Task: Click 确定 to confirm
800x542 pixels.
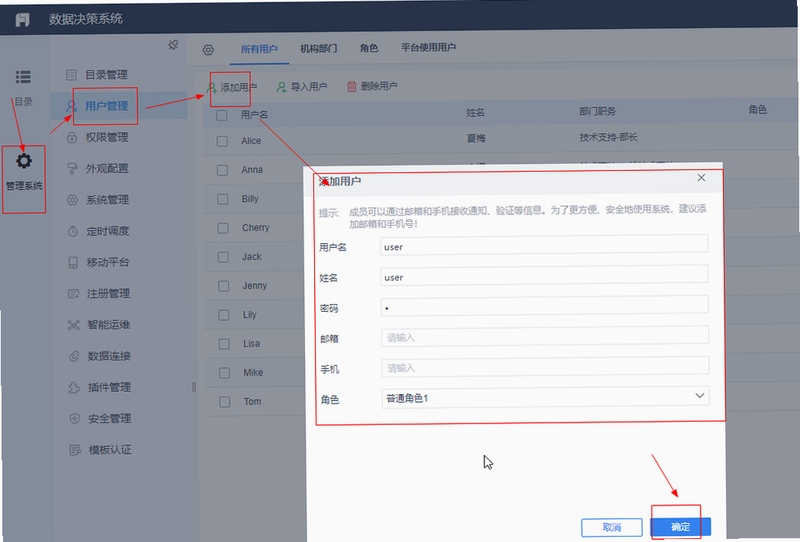Action: pos(680,526)
